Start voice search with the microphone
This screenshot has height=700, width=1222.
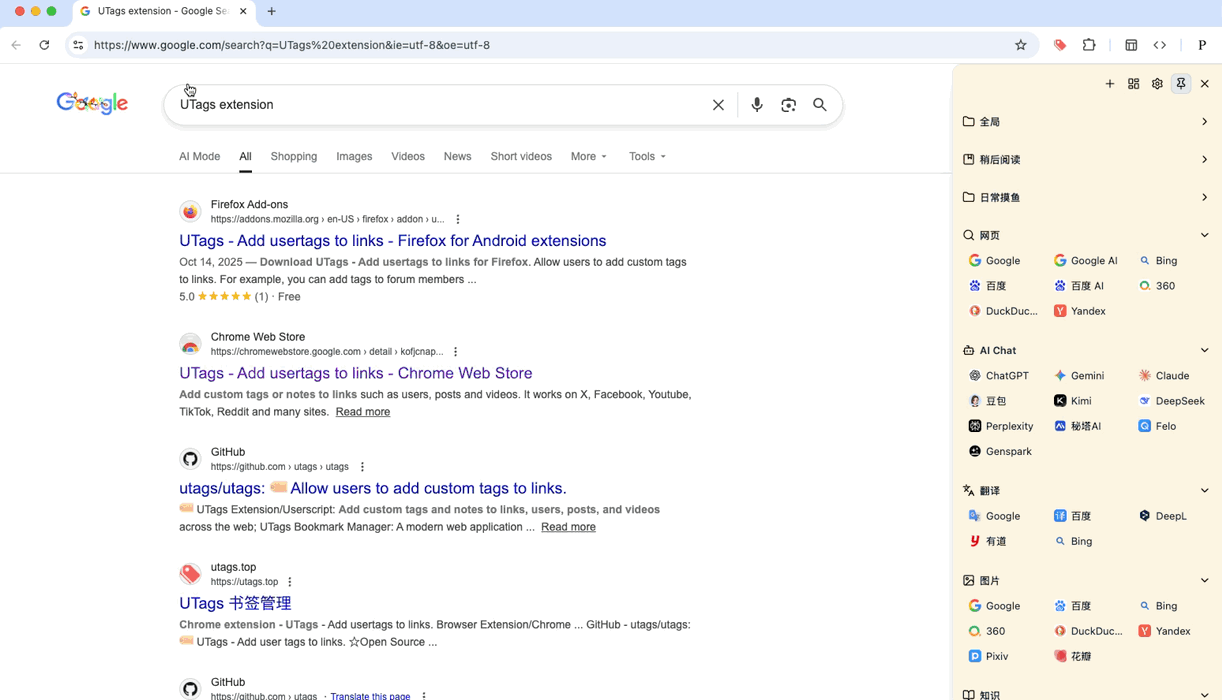757,105
